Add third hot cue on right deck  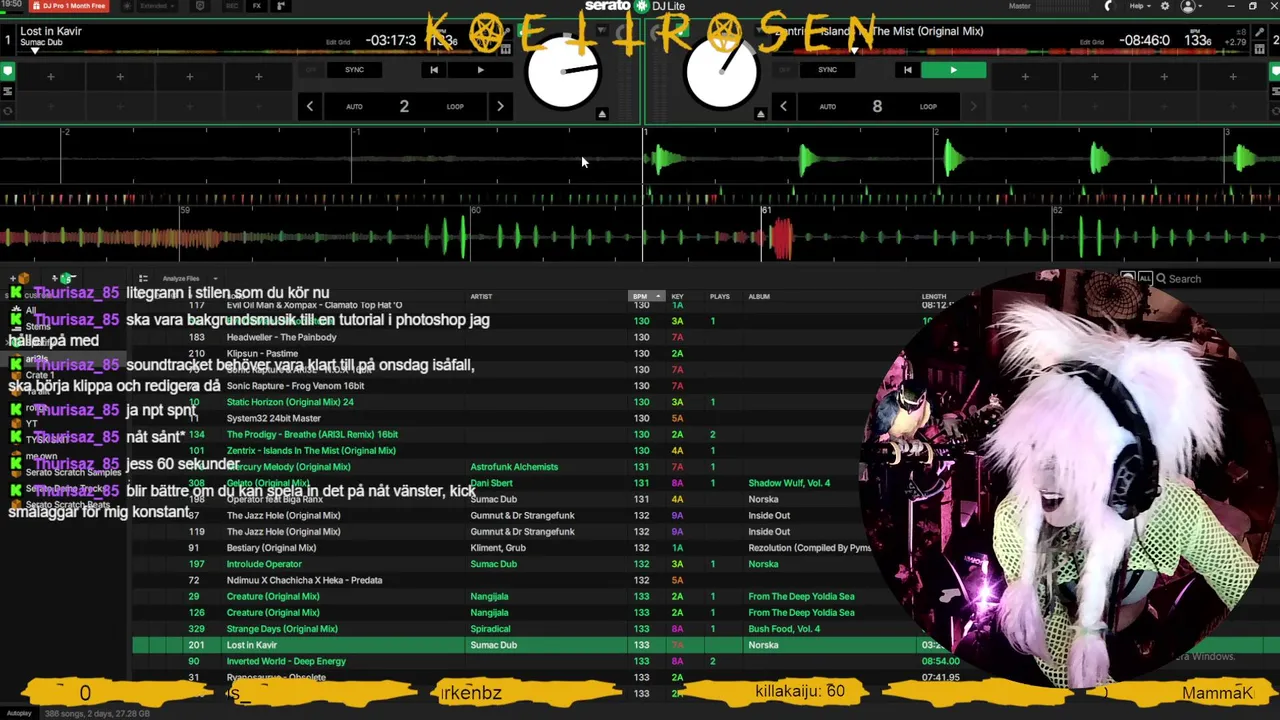(1163, 76)
